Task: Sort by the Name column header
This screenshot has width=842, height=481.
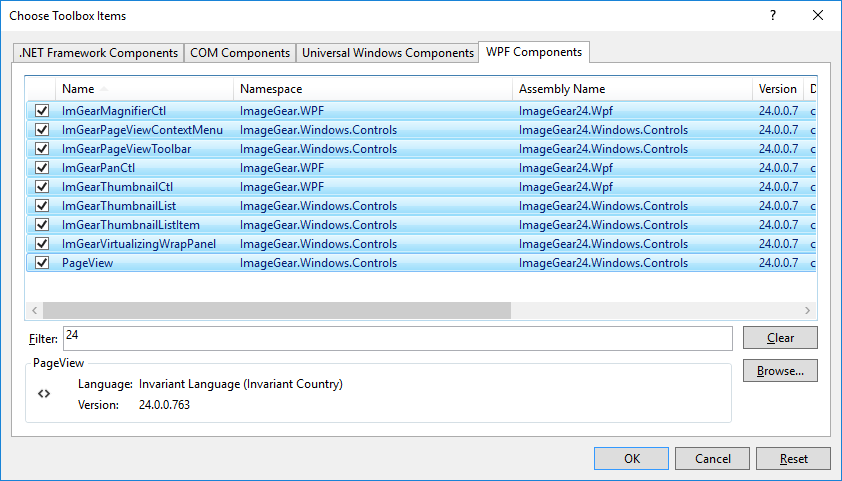Action: click(144, 89)
